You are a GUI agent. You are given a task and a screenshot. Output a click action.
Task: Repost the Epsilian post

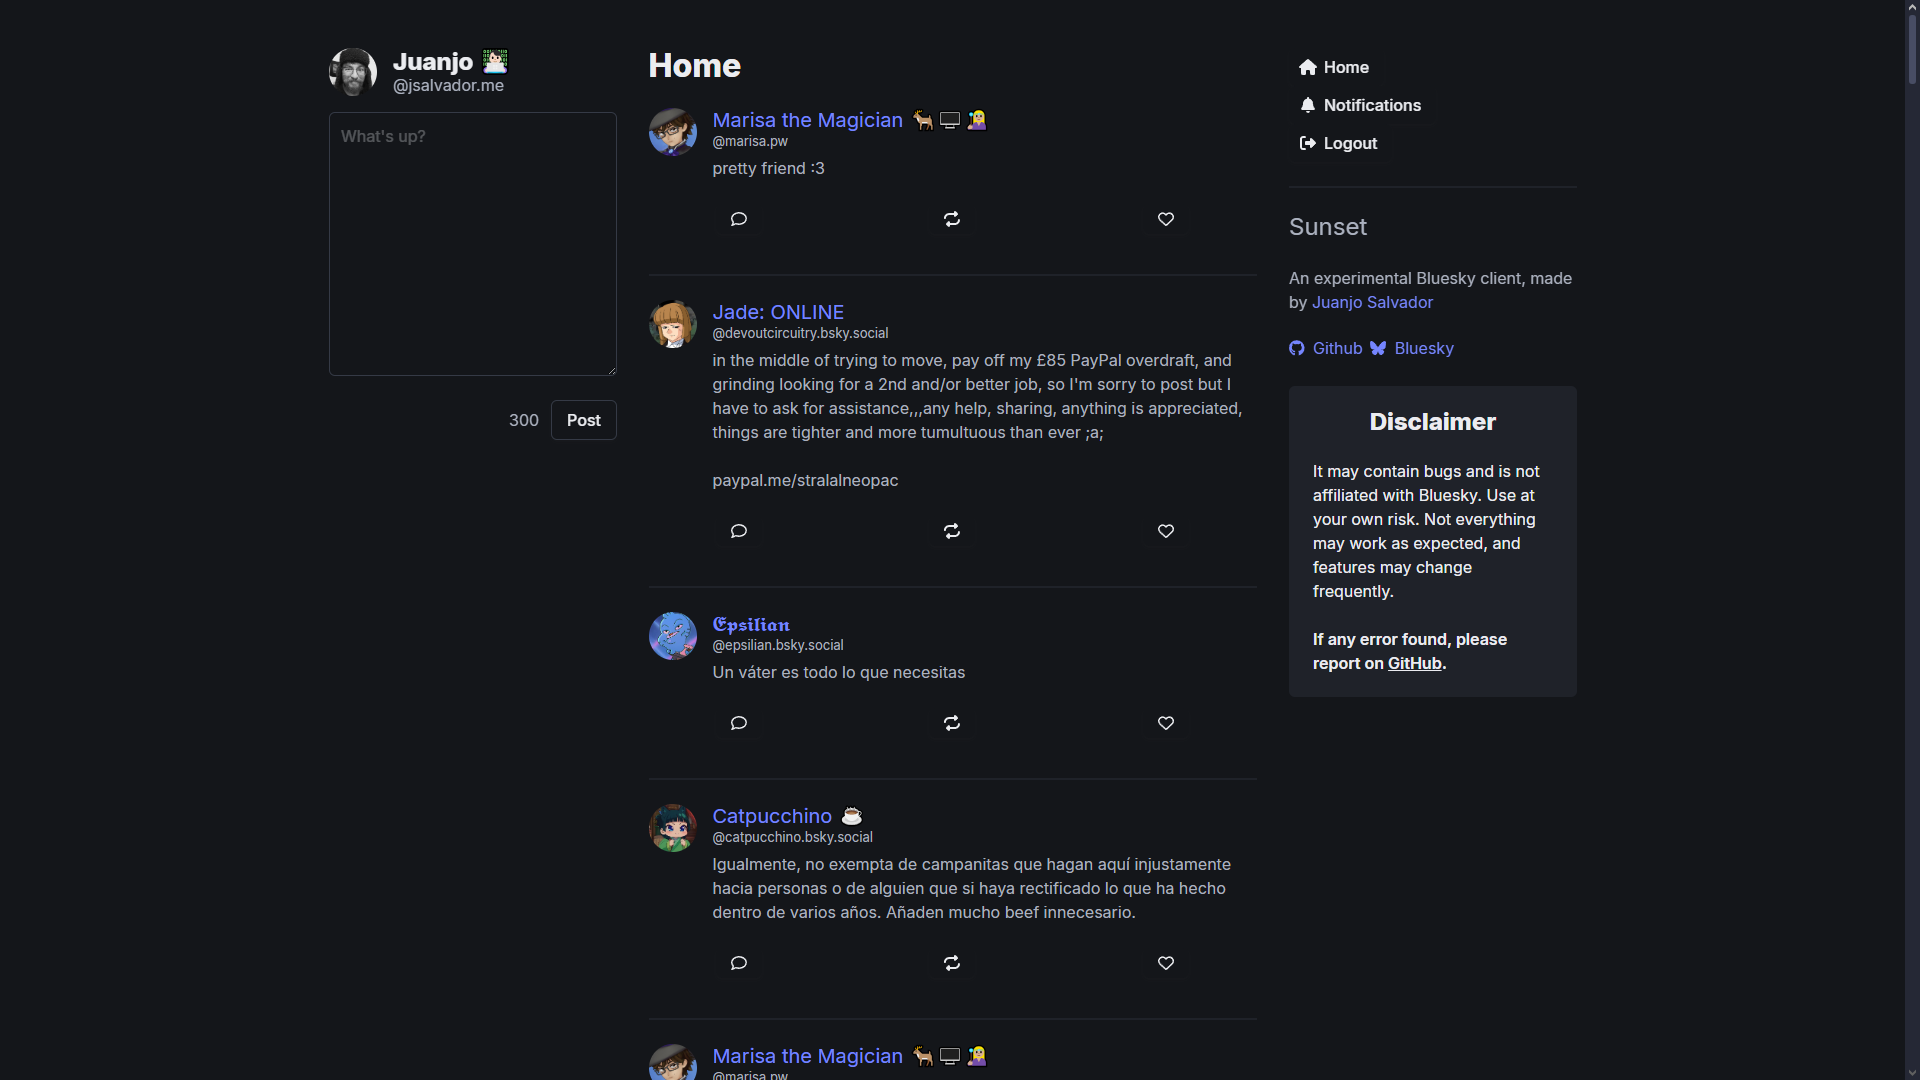(x=952, y=723)
